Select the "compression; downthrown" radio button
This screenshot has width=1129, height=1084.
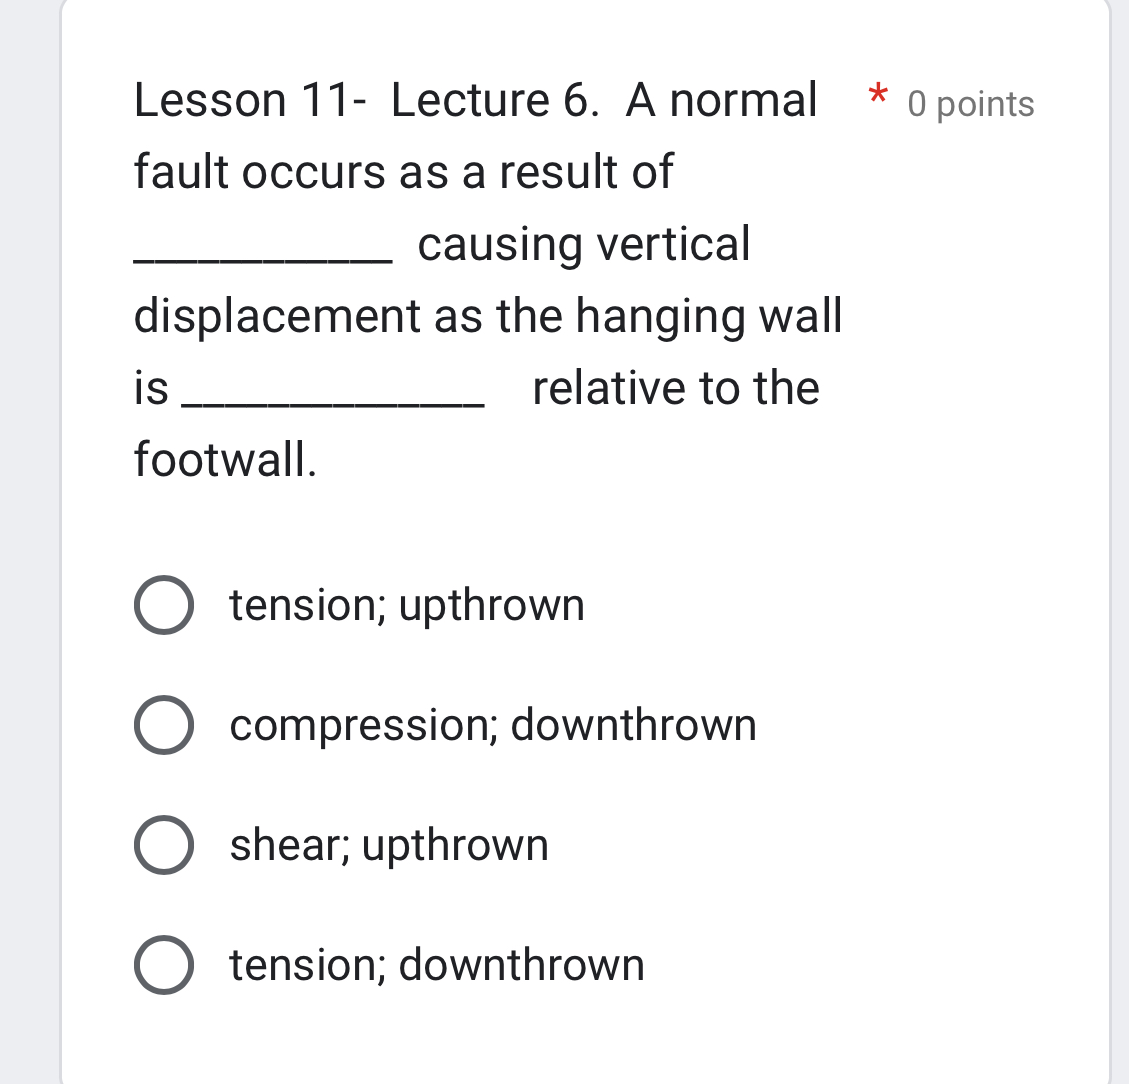pos(165,725)
